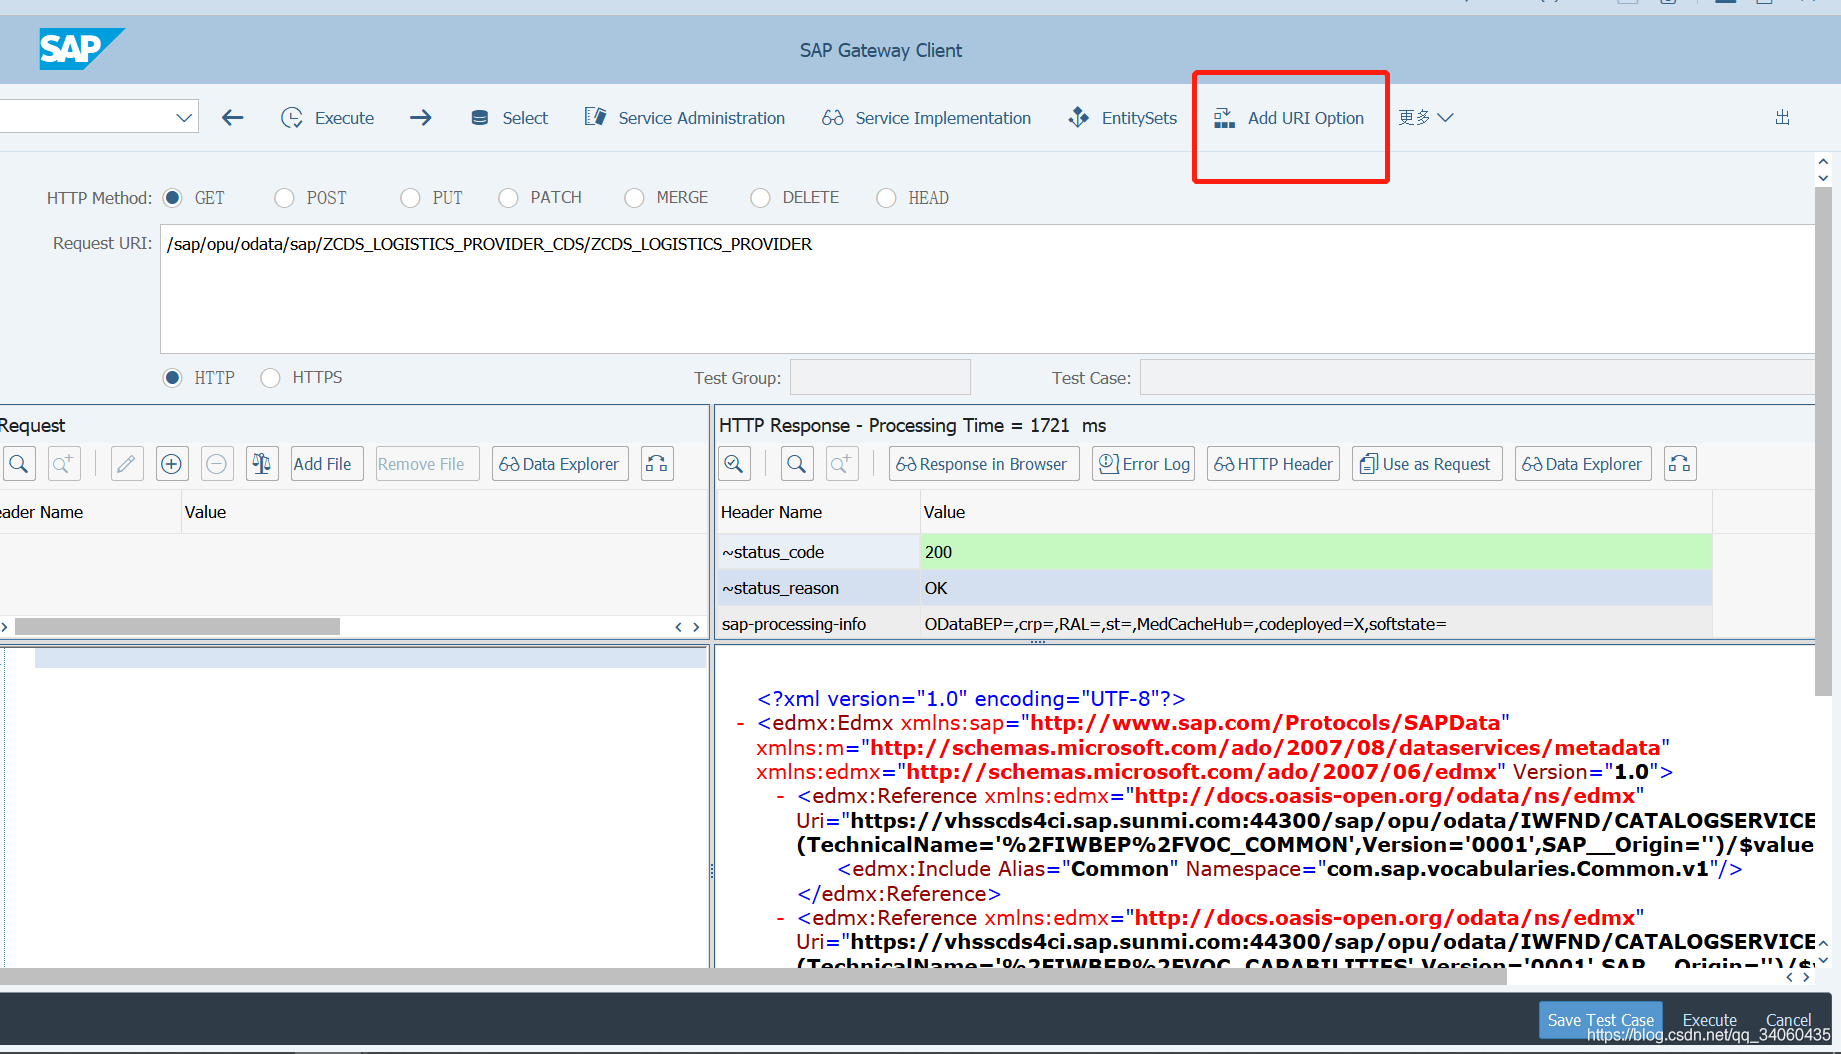Open the command field dropdown

pyautogui.click(x=184, y=117)
